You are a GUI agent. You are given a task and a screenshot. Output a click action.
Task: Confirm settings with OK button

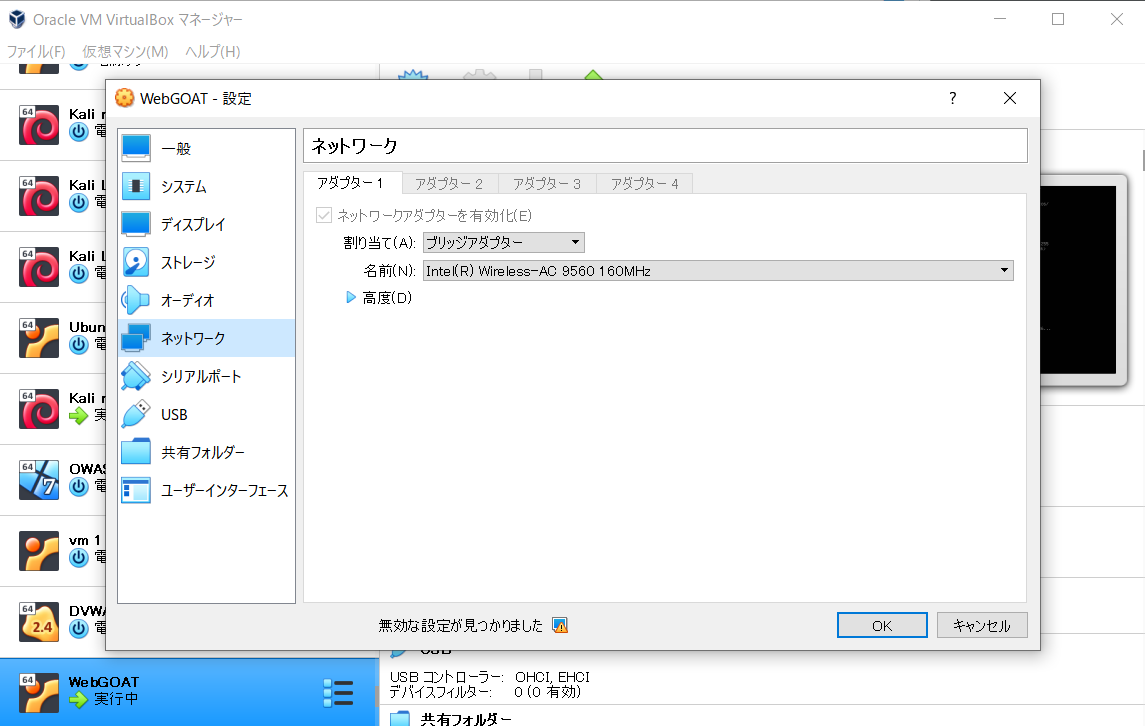pos(882,625)
